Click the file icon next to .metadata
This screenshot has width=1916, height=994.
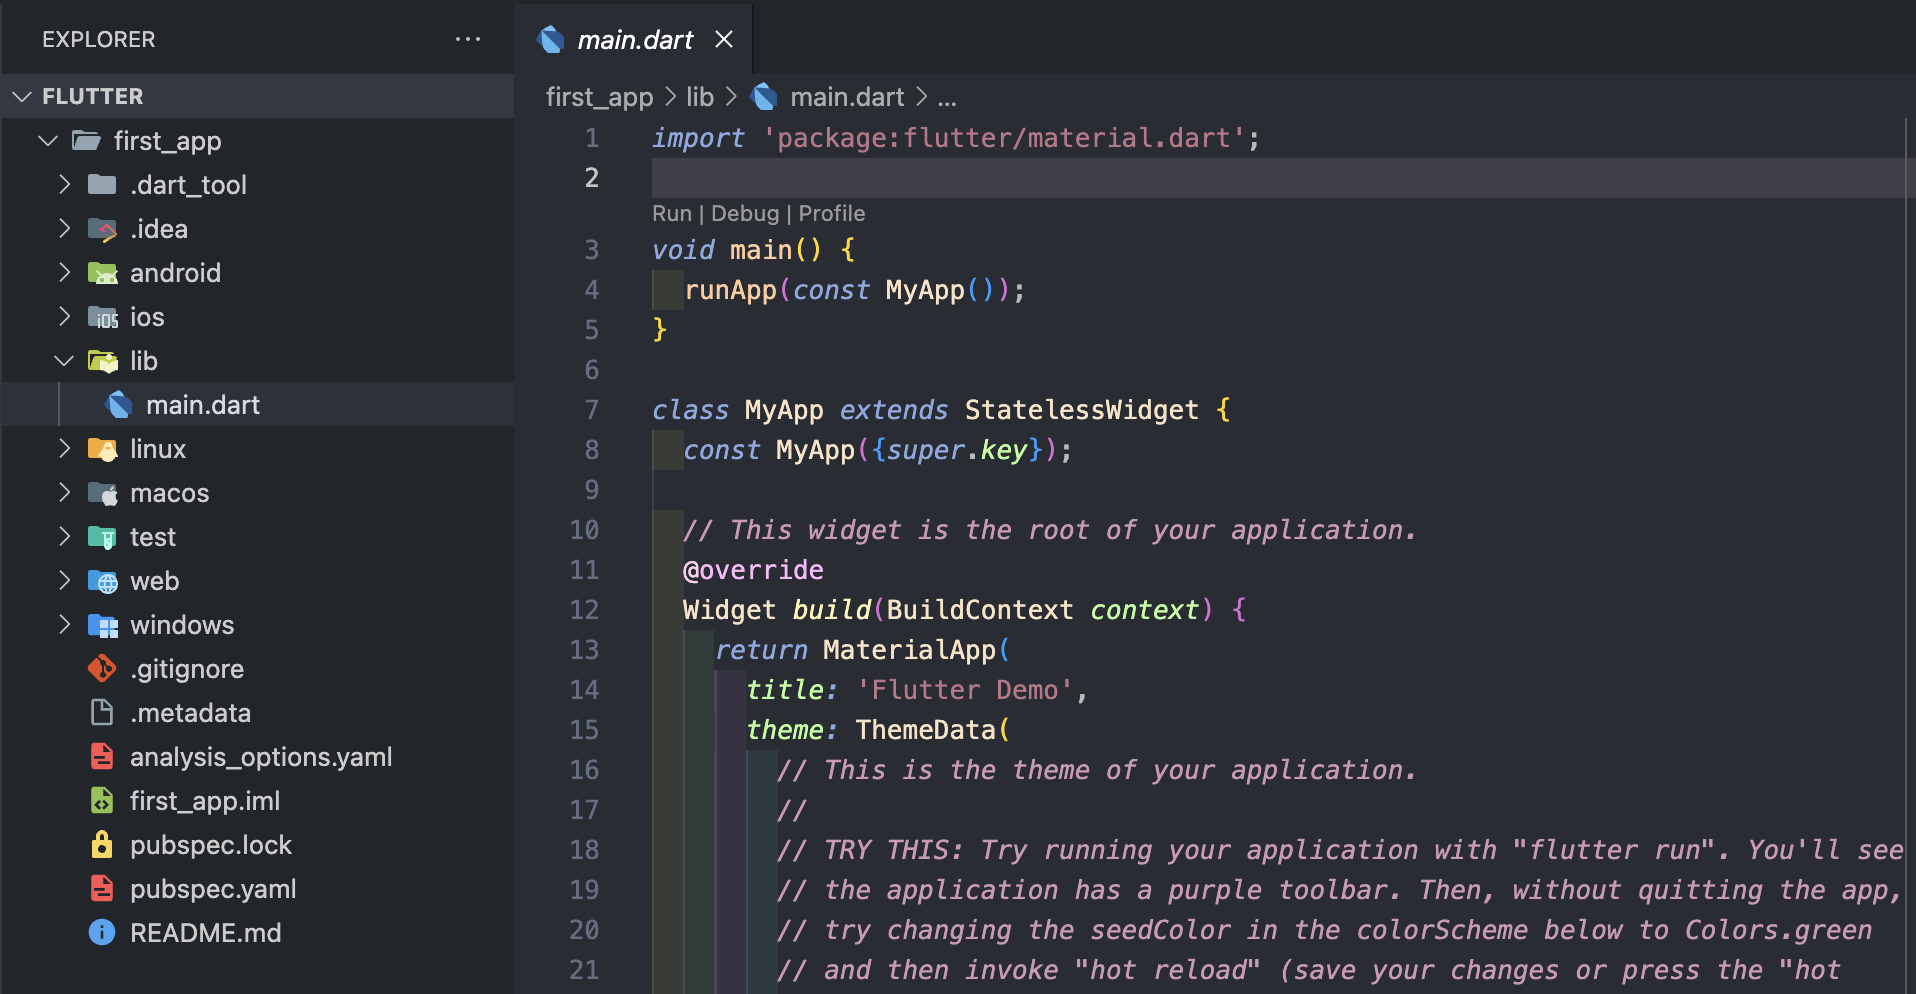click(x=102, y=713)
